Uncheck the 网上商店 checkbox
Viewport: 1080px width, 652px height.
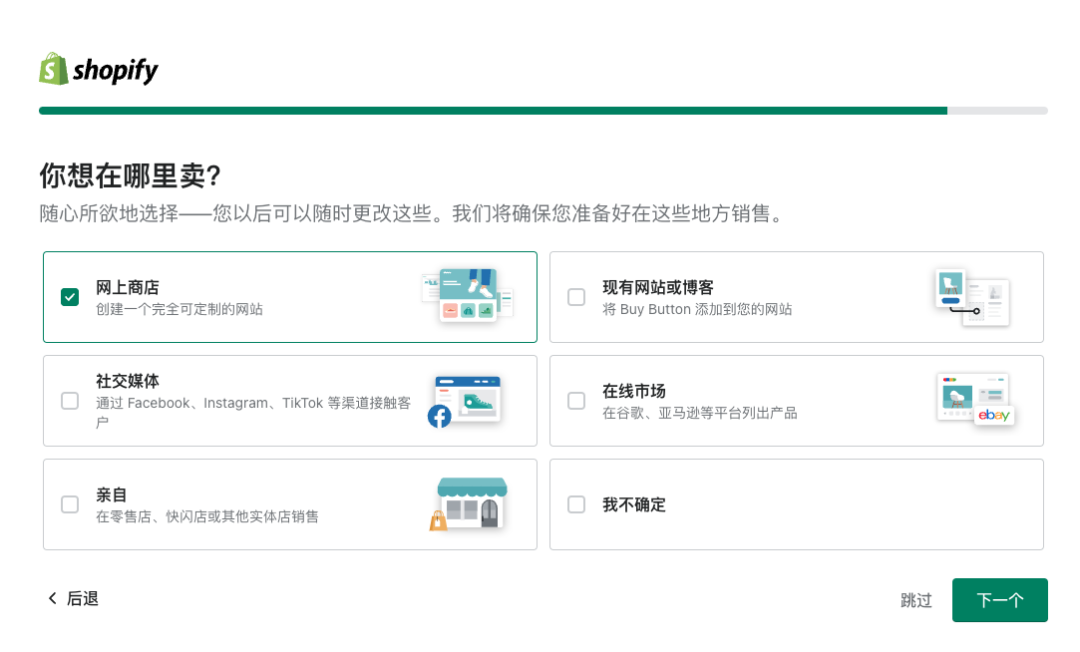[x=70, y=296]
